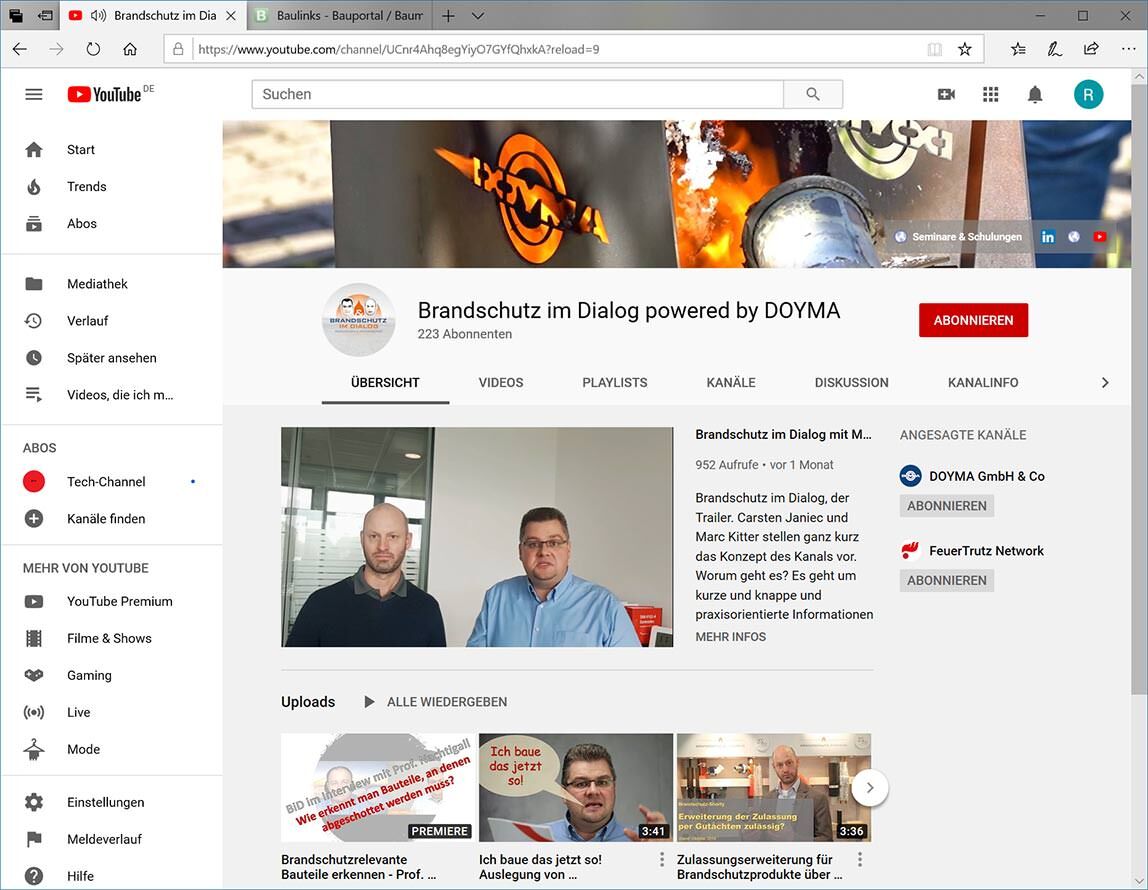The height and width of the screenshot is (890, 1148).
Task: Open a new browser tab
Action: coord(448,15)
